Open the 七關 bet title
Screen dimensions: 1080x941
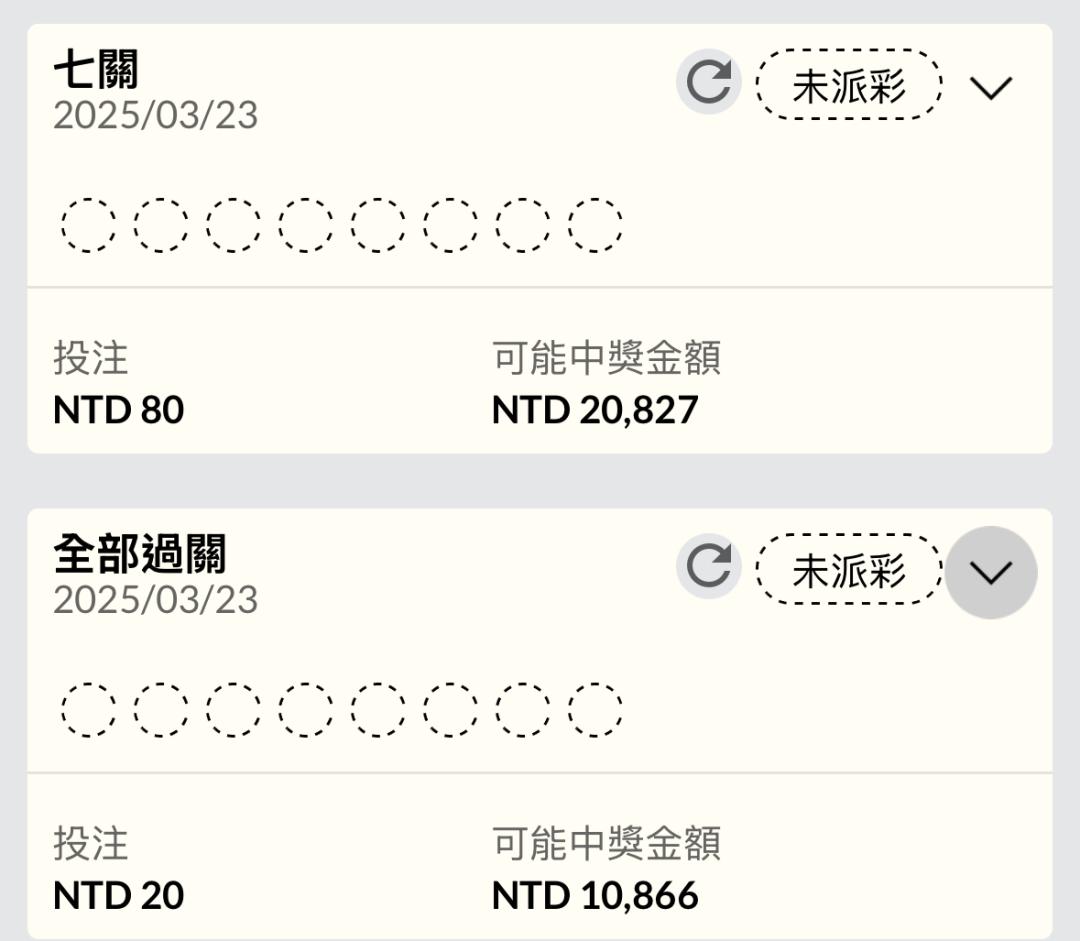[x=96, y=70]
